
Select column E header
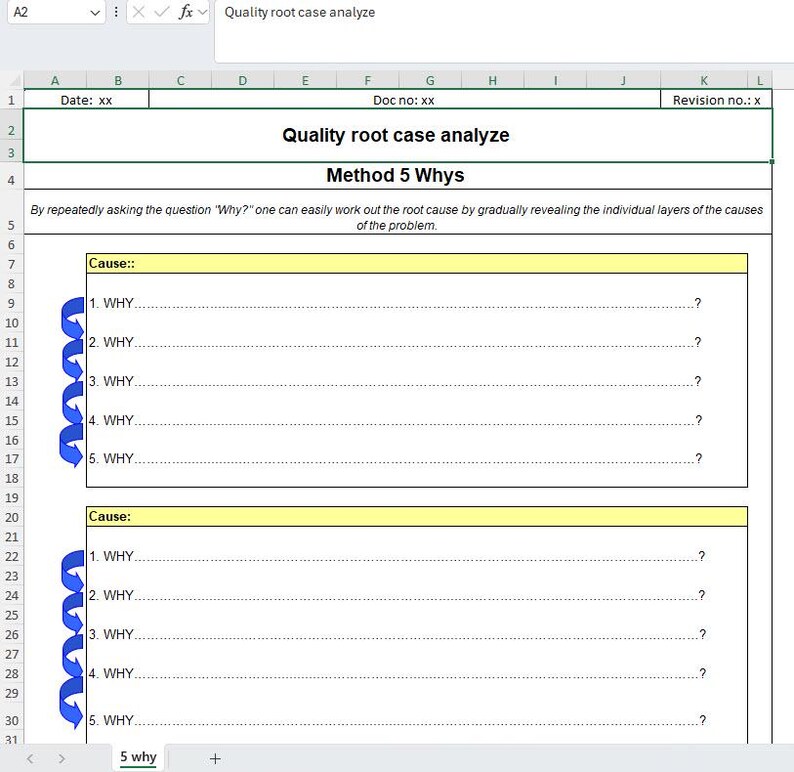click(x=305, y=80)
